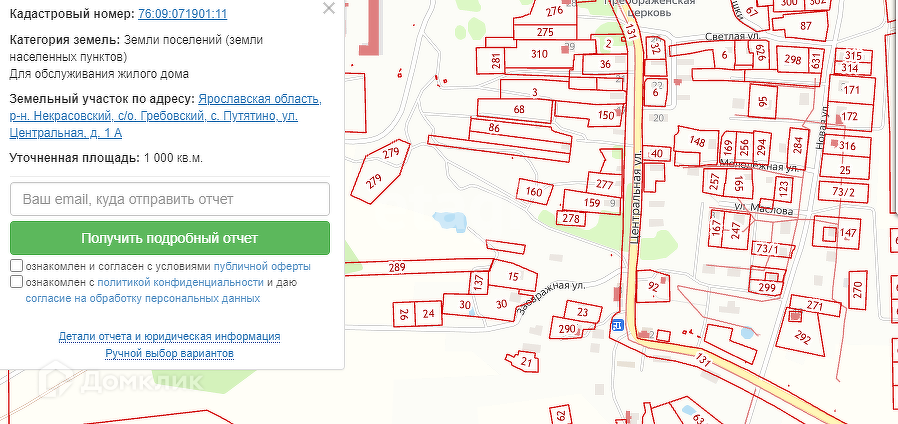Select land parcel 92 on map
This screenshot has width=898, height=424.
point(653,285)
